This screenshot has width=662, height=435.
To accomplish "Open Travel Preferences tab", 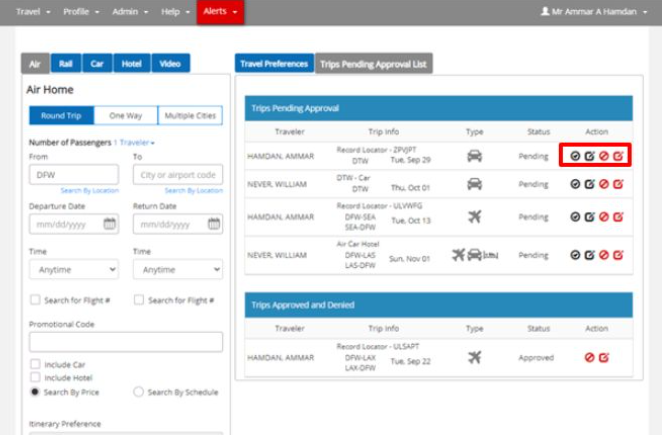I will tap(274, 63).
